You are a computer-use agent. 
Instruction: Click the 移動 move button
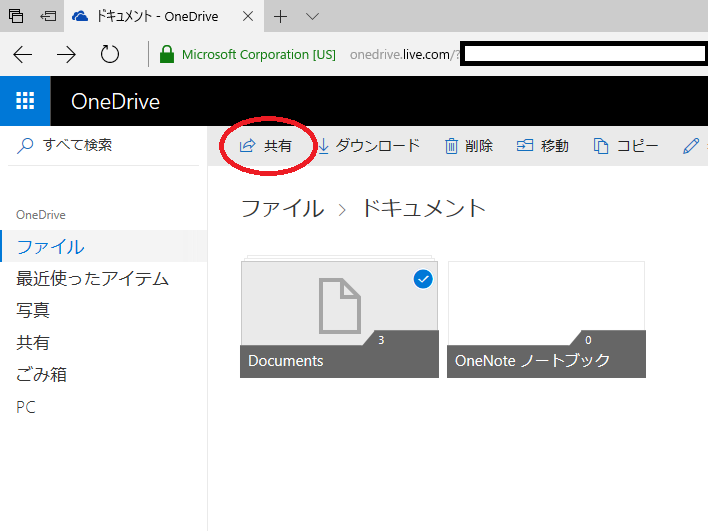[x=542, y=146]
